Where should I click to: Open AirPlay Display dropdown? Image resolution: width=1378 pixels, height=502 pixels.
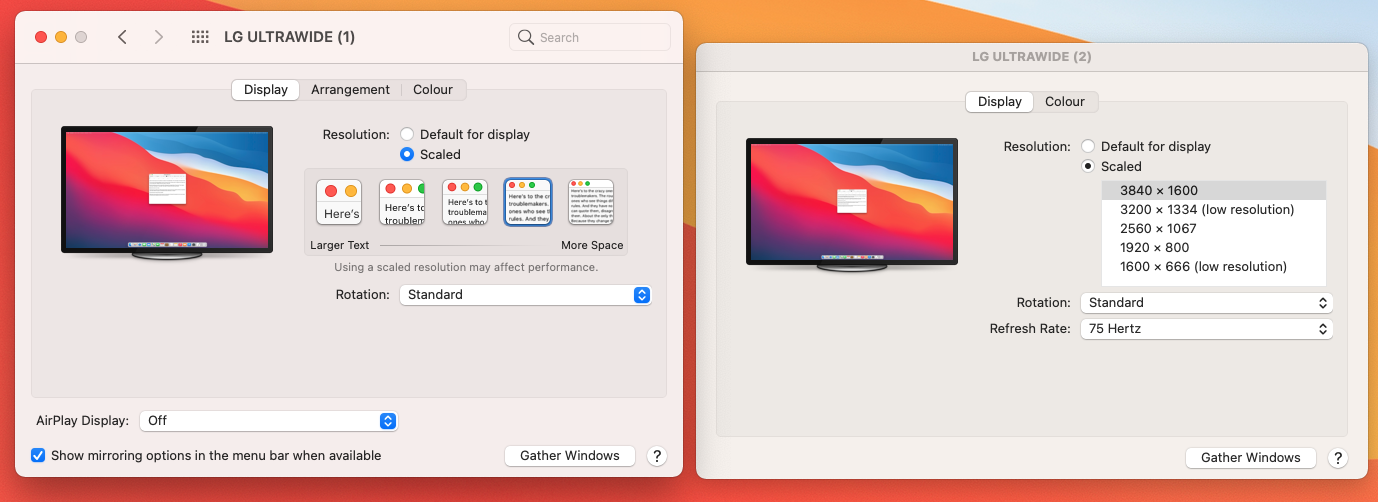tap(268, 421)
